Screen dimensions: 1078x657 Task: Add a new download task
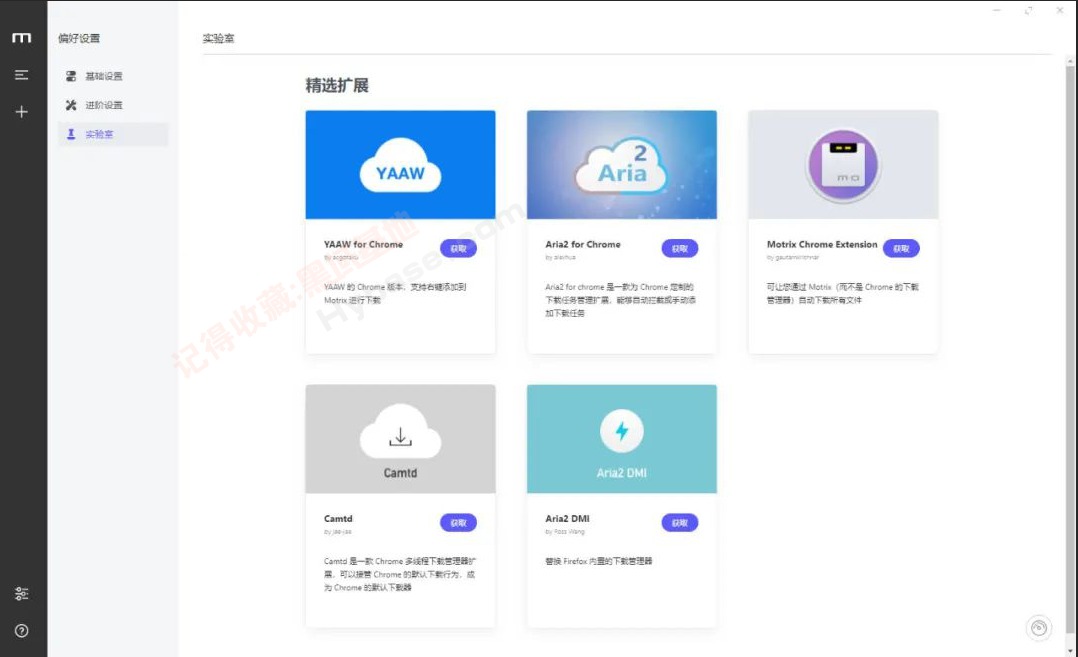(21, 111)
